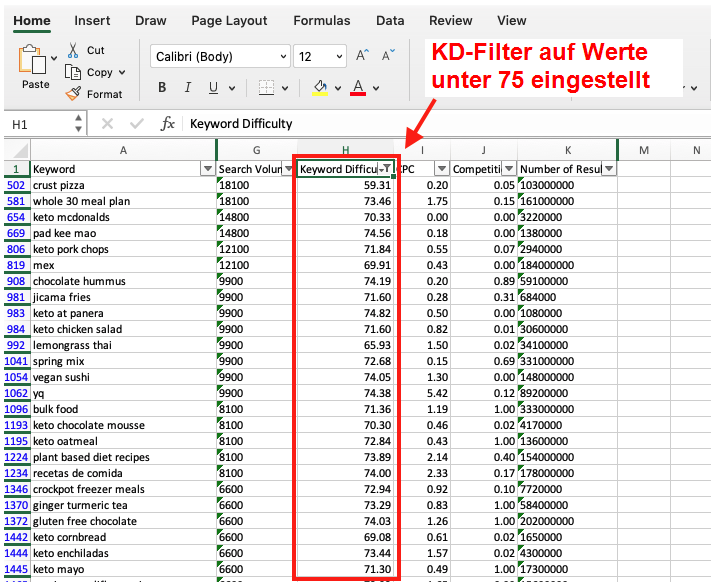Click the cell 'whole 30 meal plan'

click(x=123, y=201)
